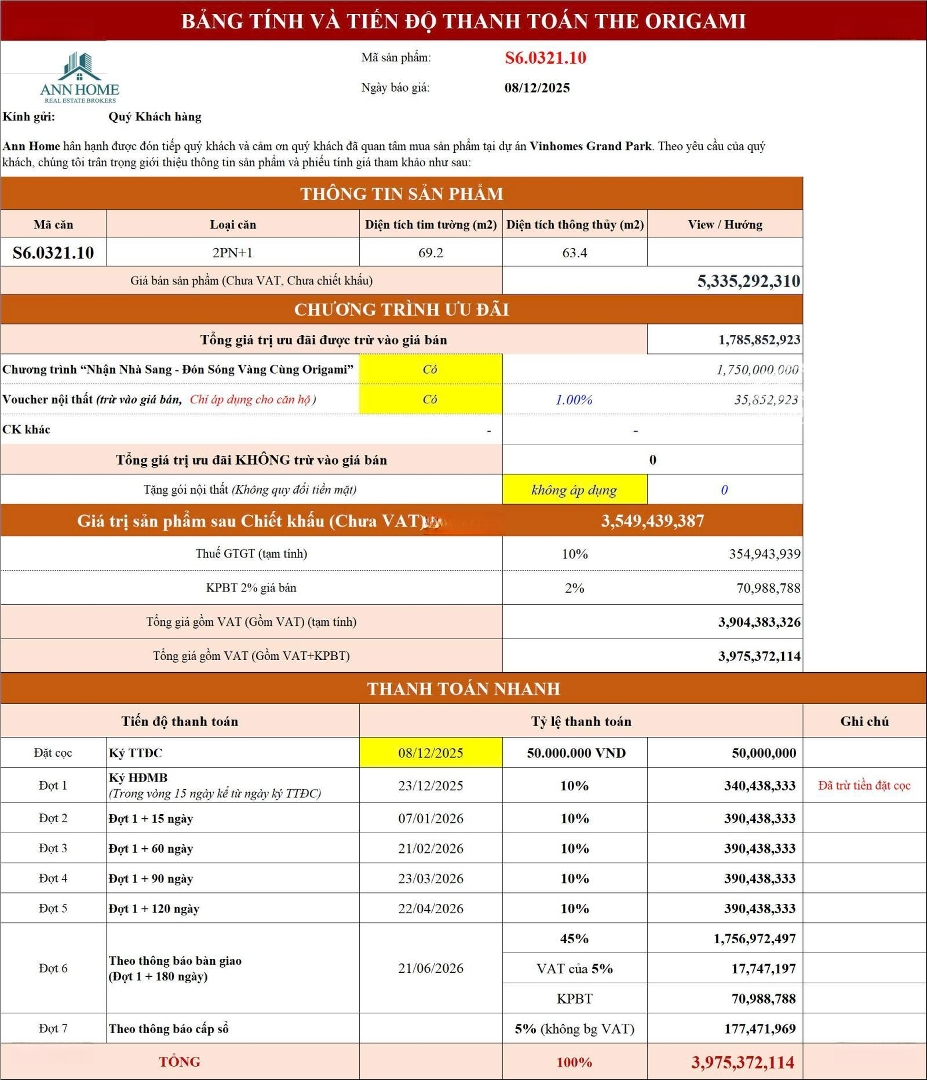Click the Đợt 3 date 21/02/2026
Screen dimensions: 927x1080
[430, 848]
